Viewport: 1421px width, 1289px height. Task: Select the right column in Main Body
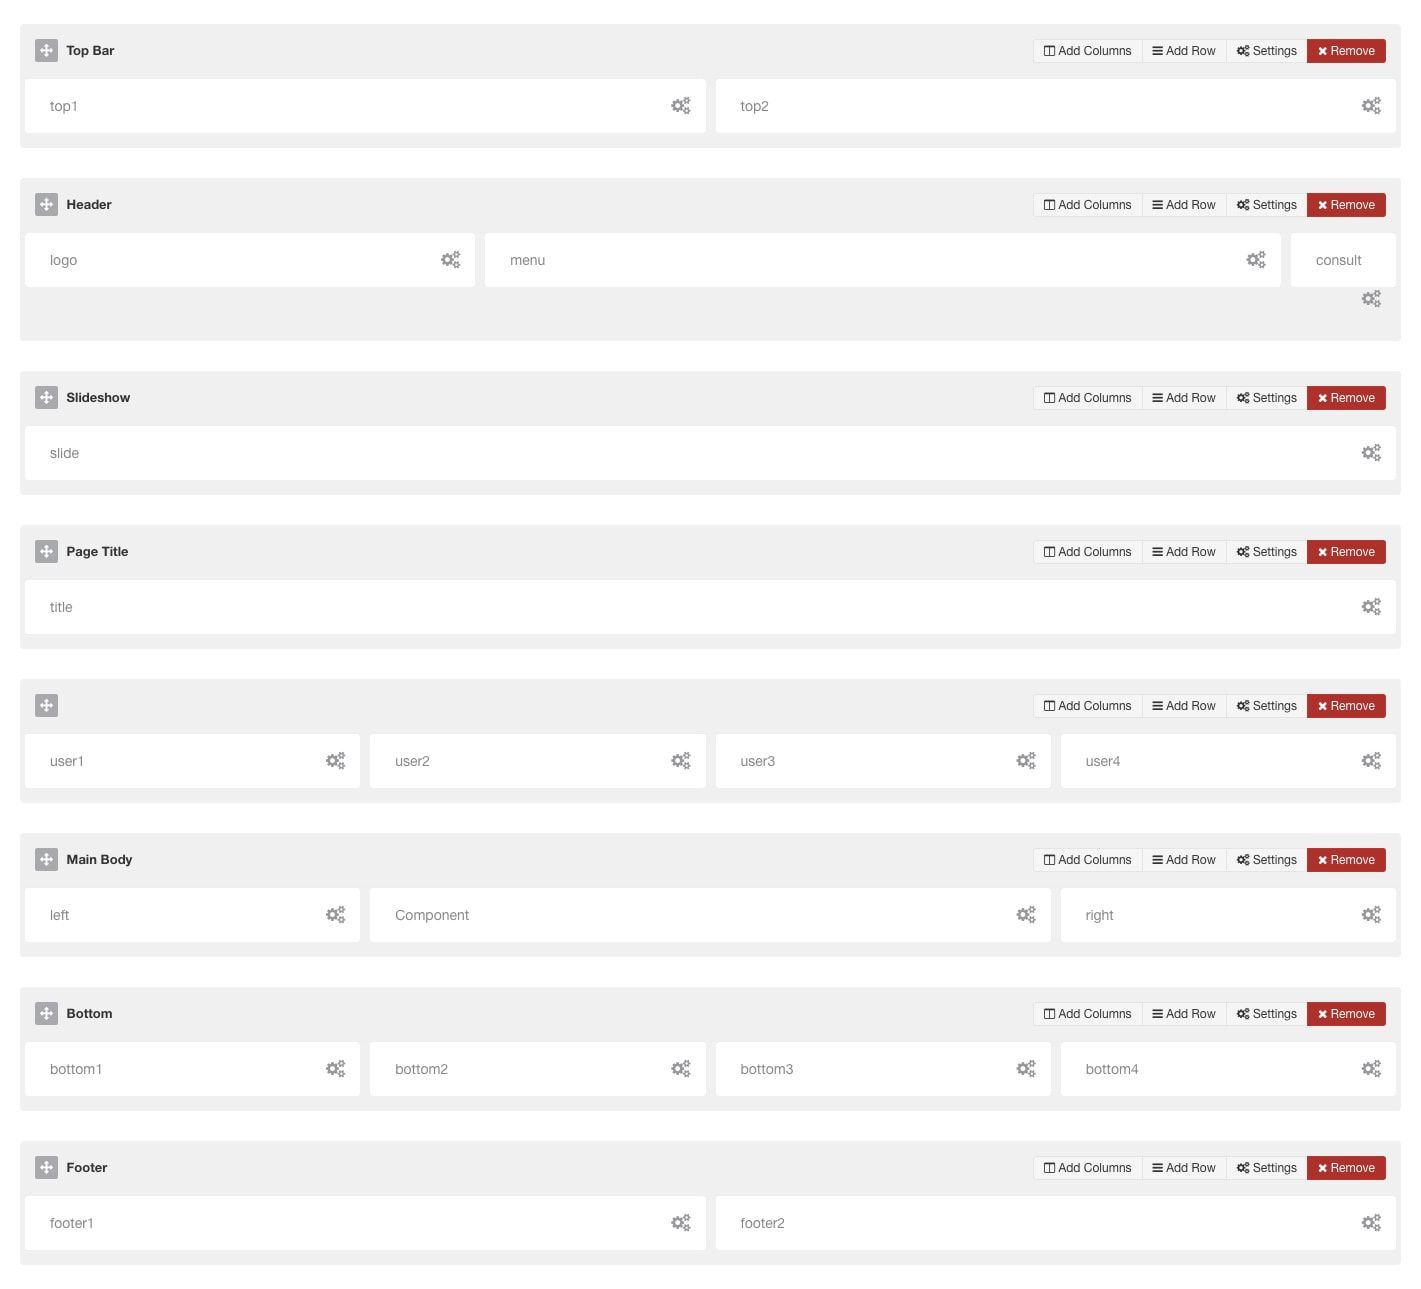pos(1228,915)
